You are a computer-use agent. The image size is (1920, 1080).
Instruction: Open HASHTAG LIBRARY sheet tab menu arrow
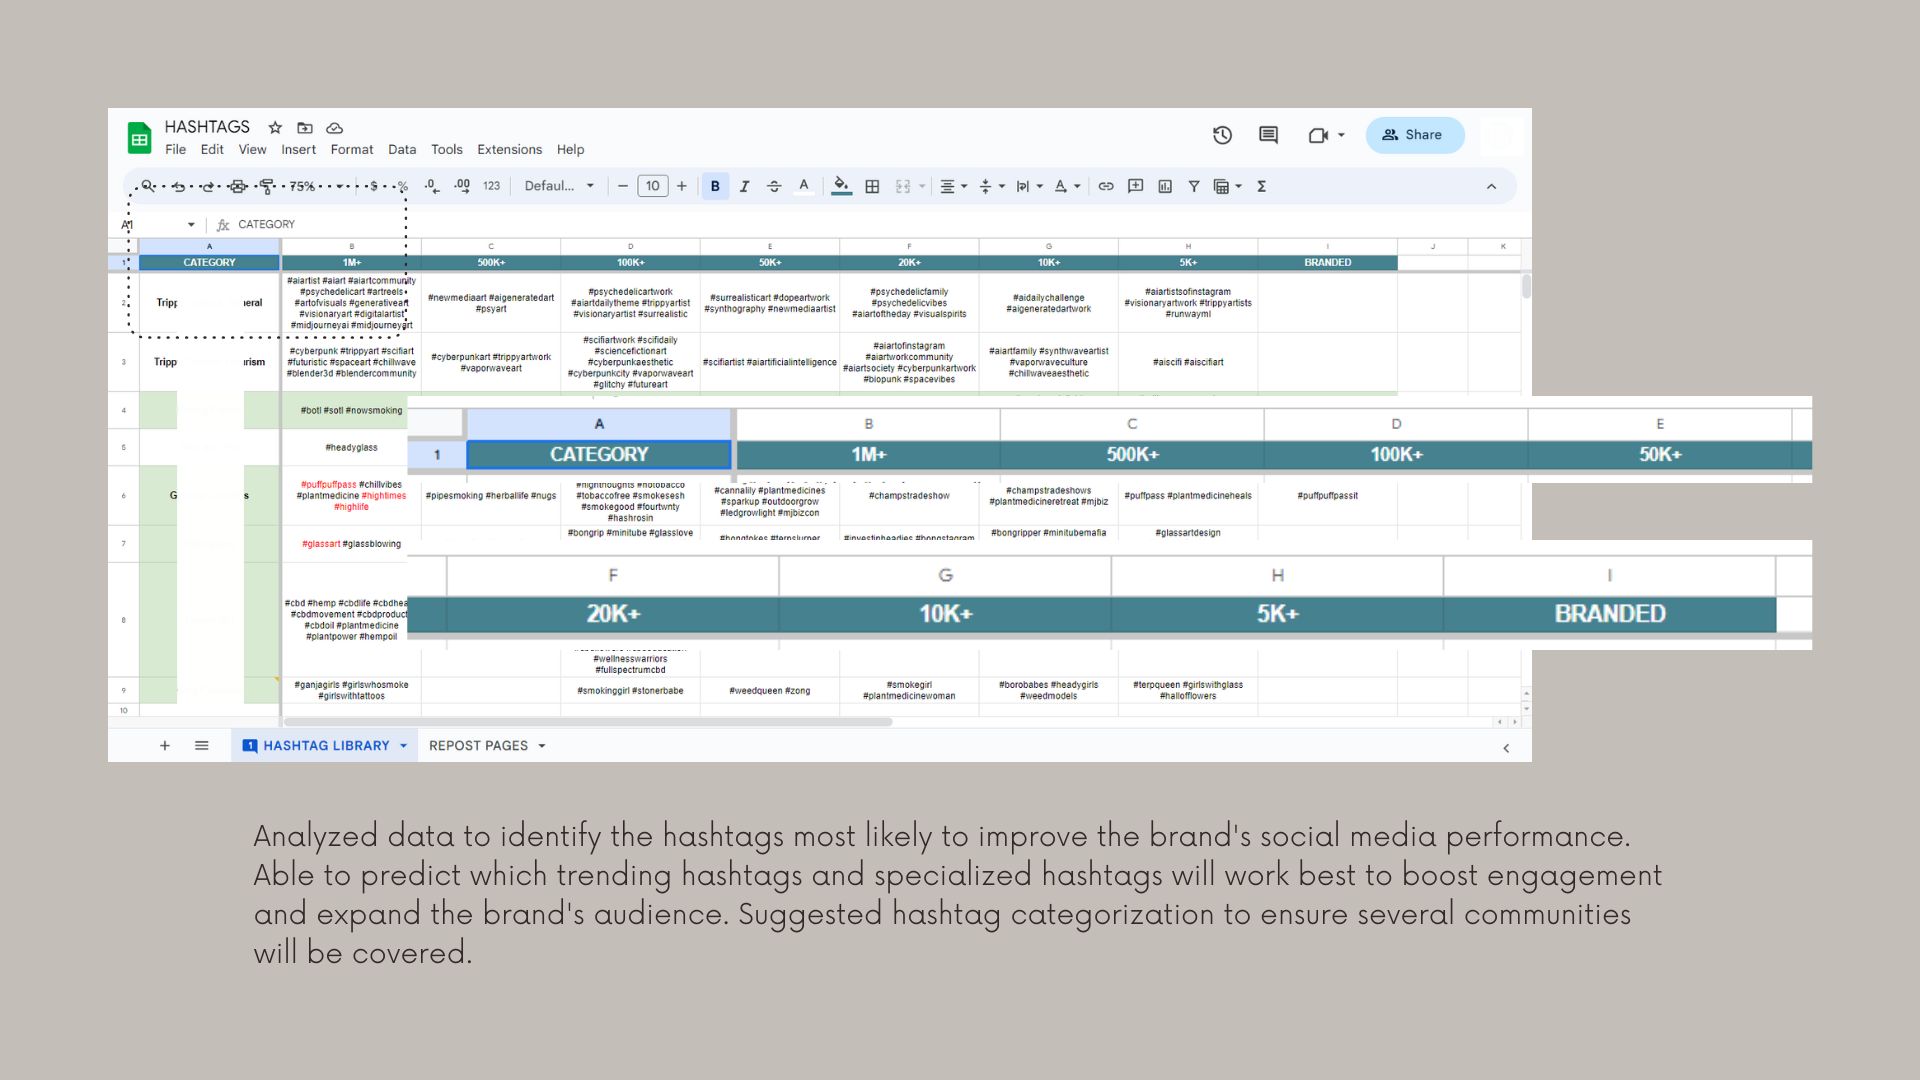404,746
